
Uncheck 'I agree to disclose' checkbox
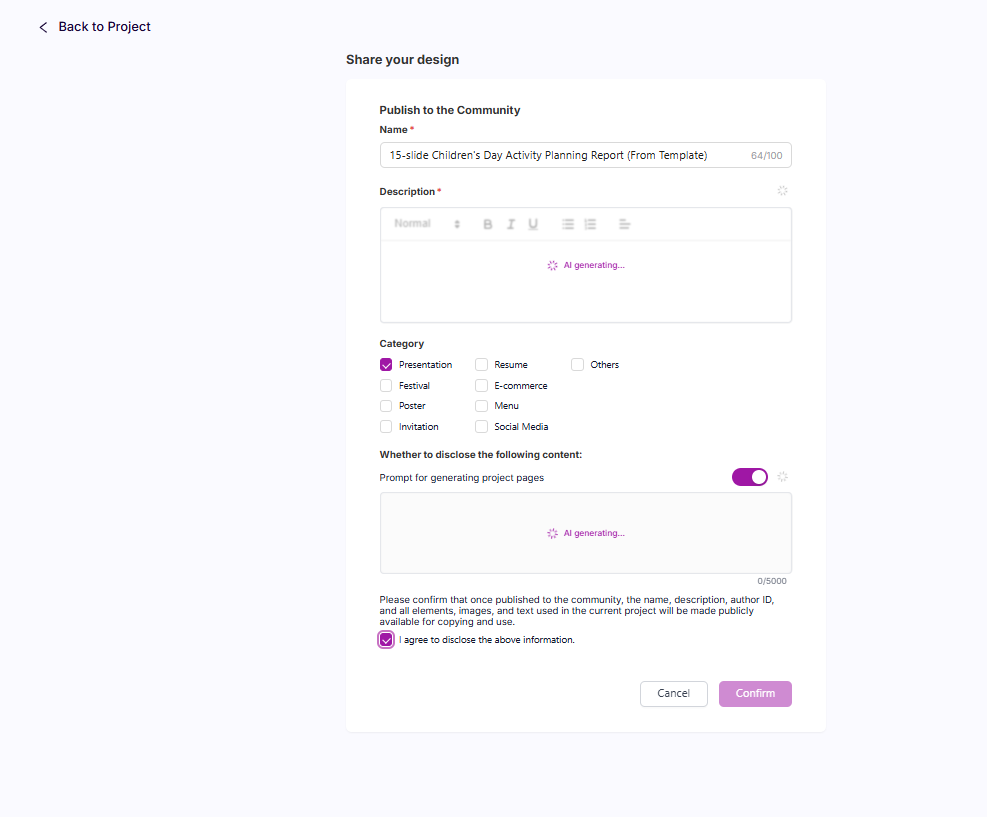click(386, 640)
